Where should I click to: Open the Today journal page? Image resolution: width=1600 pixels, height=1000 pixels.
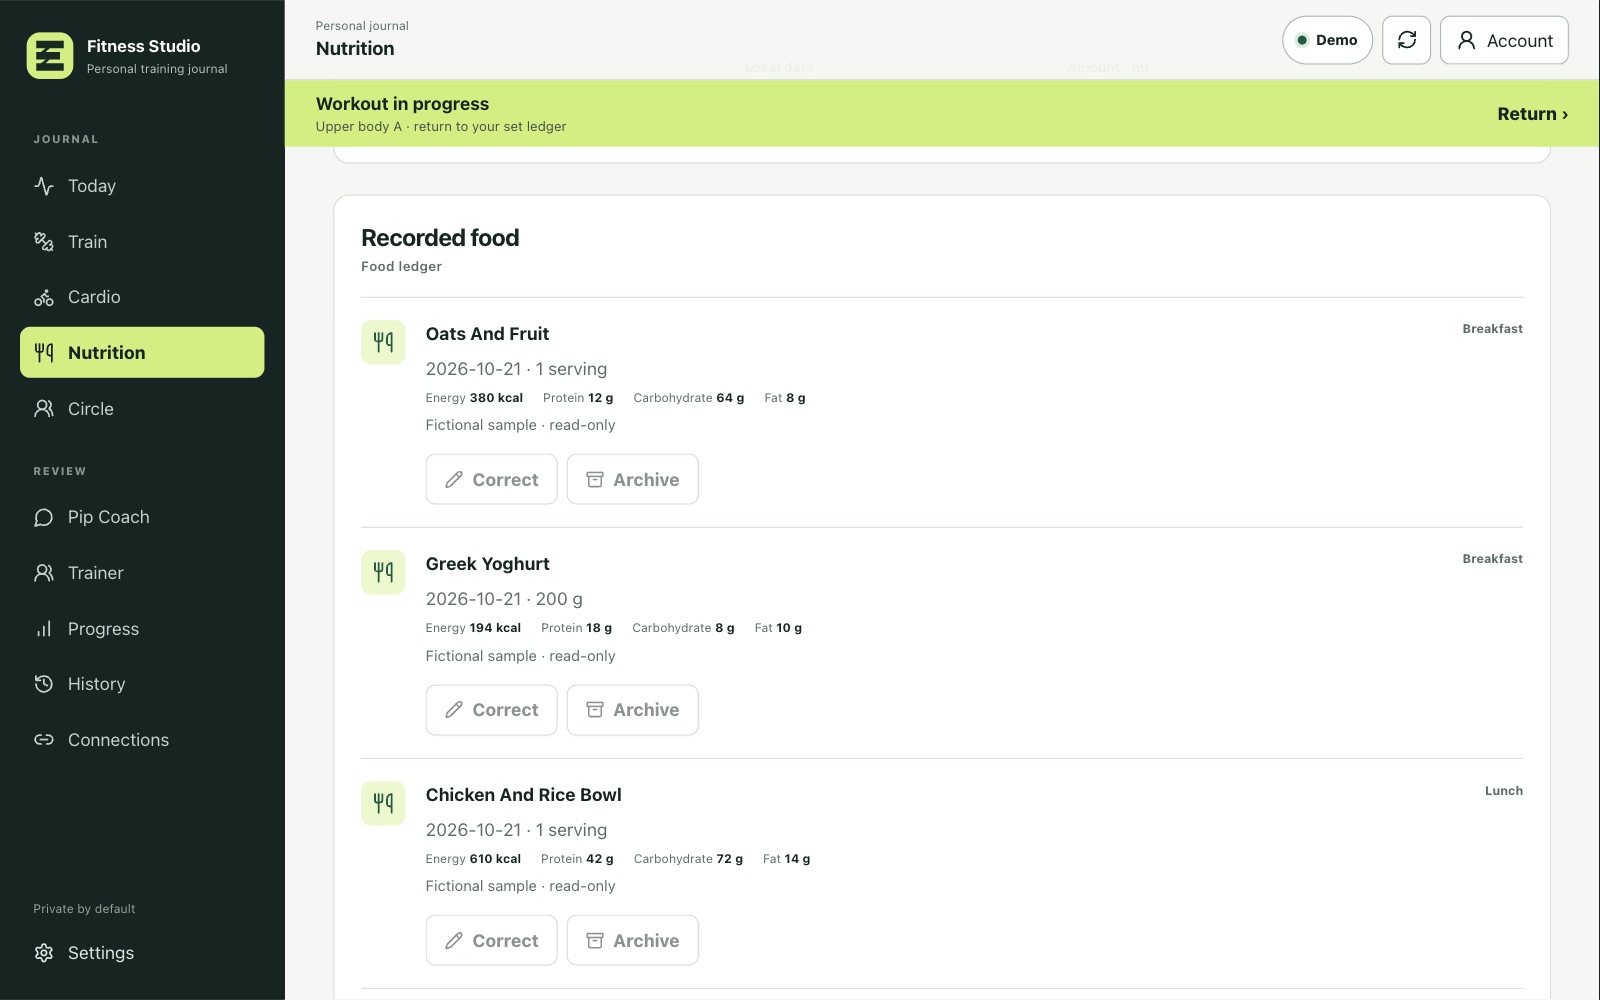(x=142, y=186)
